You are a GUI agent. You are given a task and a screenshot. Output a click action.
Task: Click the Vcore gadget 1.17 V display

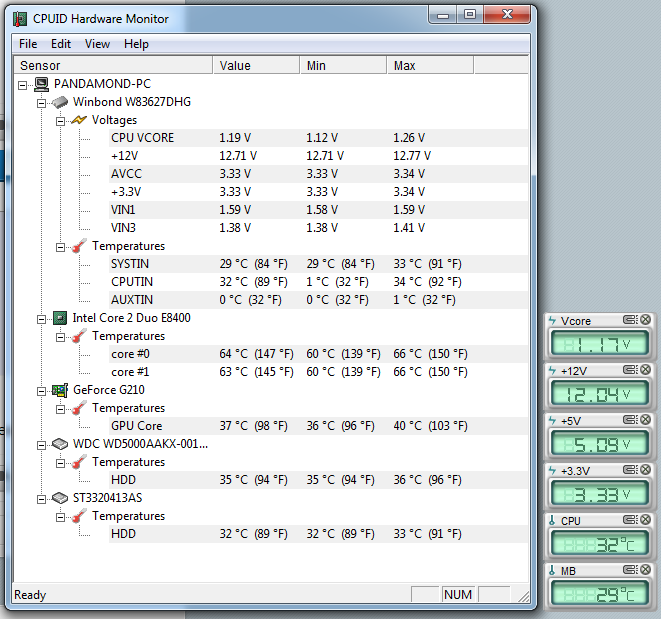click(599, 344)
